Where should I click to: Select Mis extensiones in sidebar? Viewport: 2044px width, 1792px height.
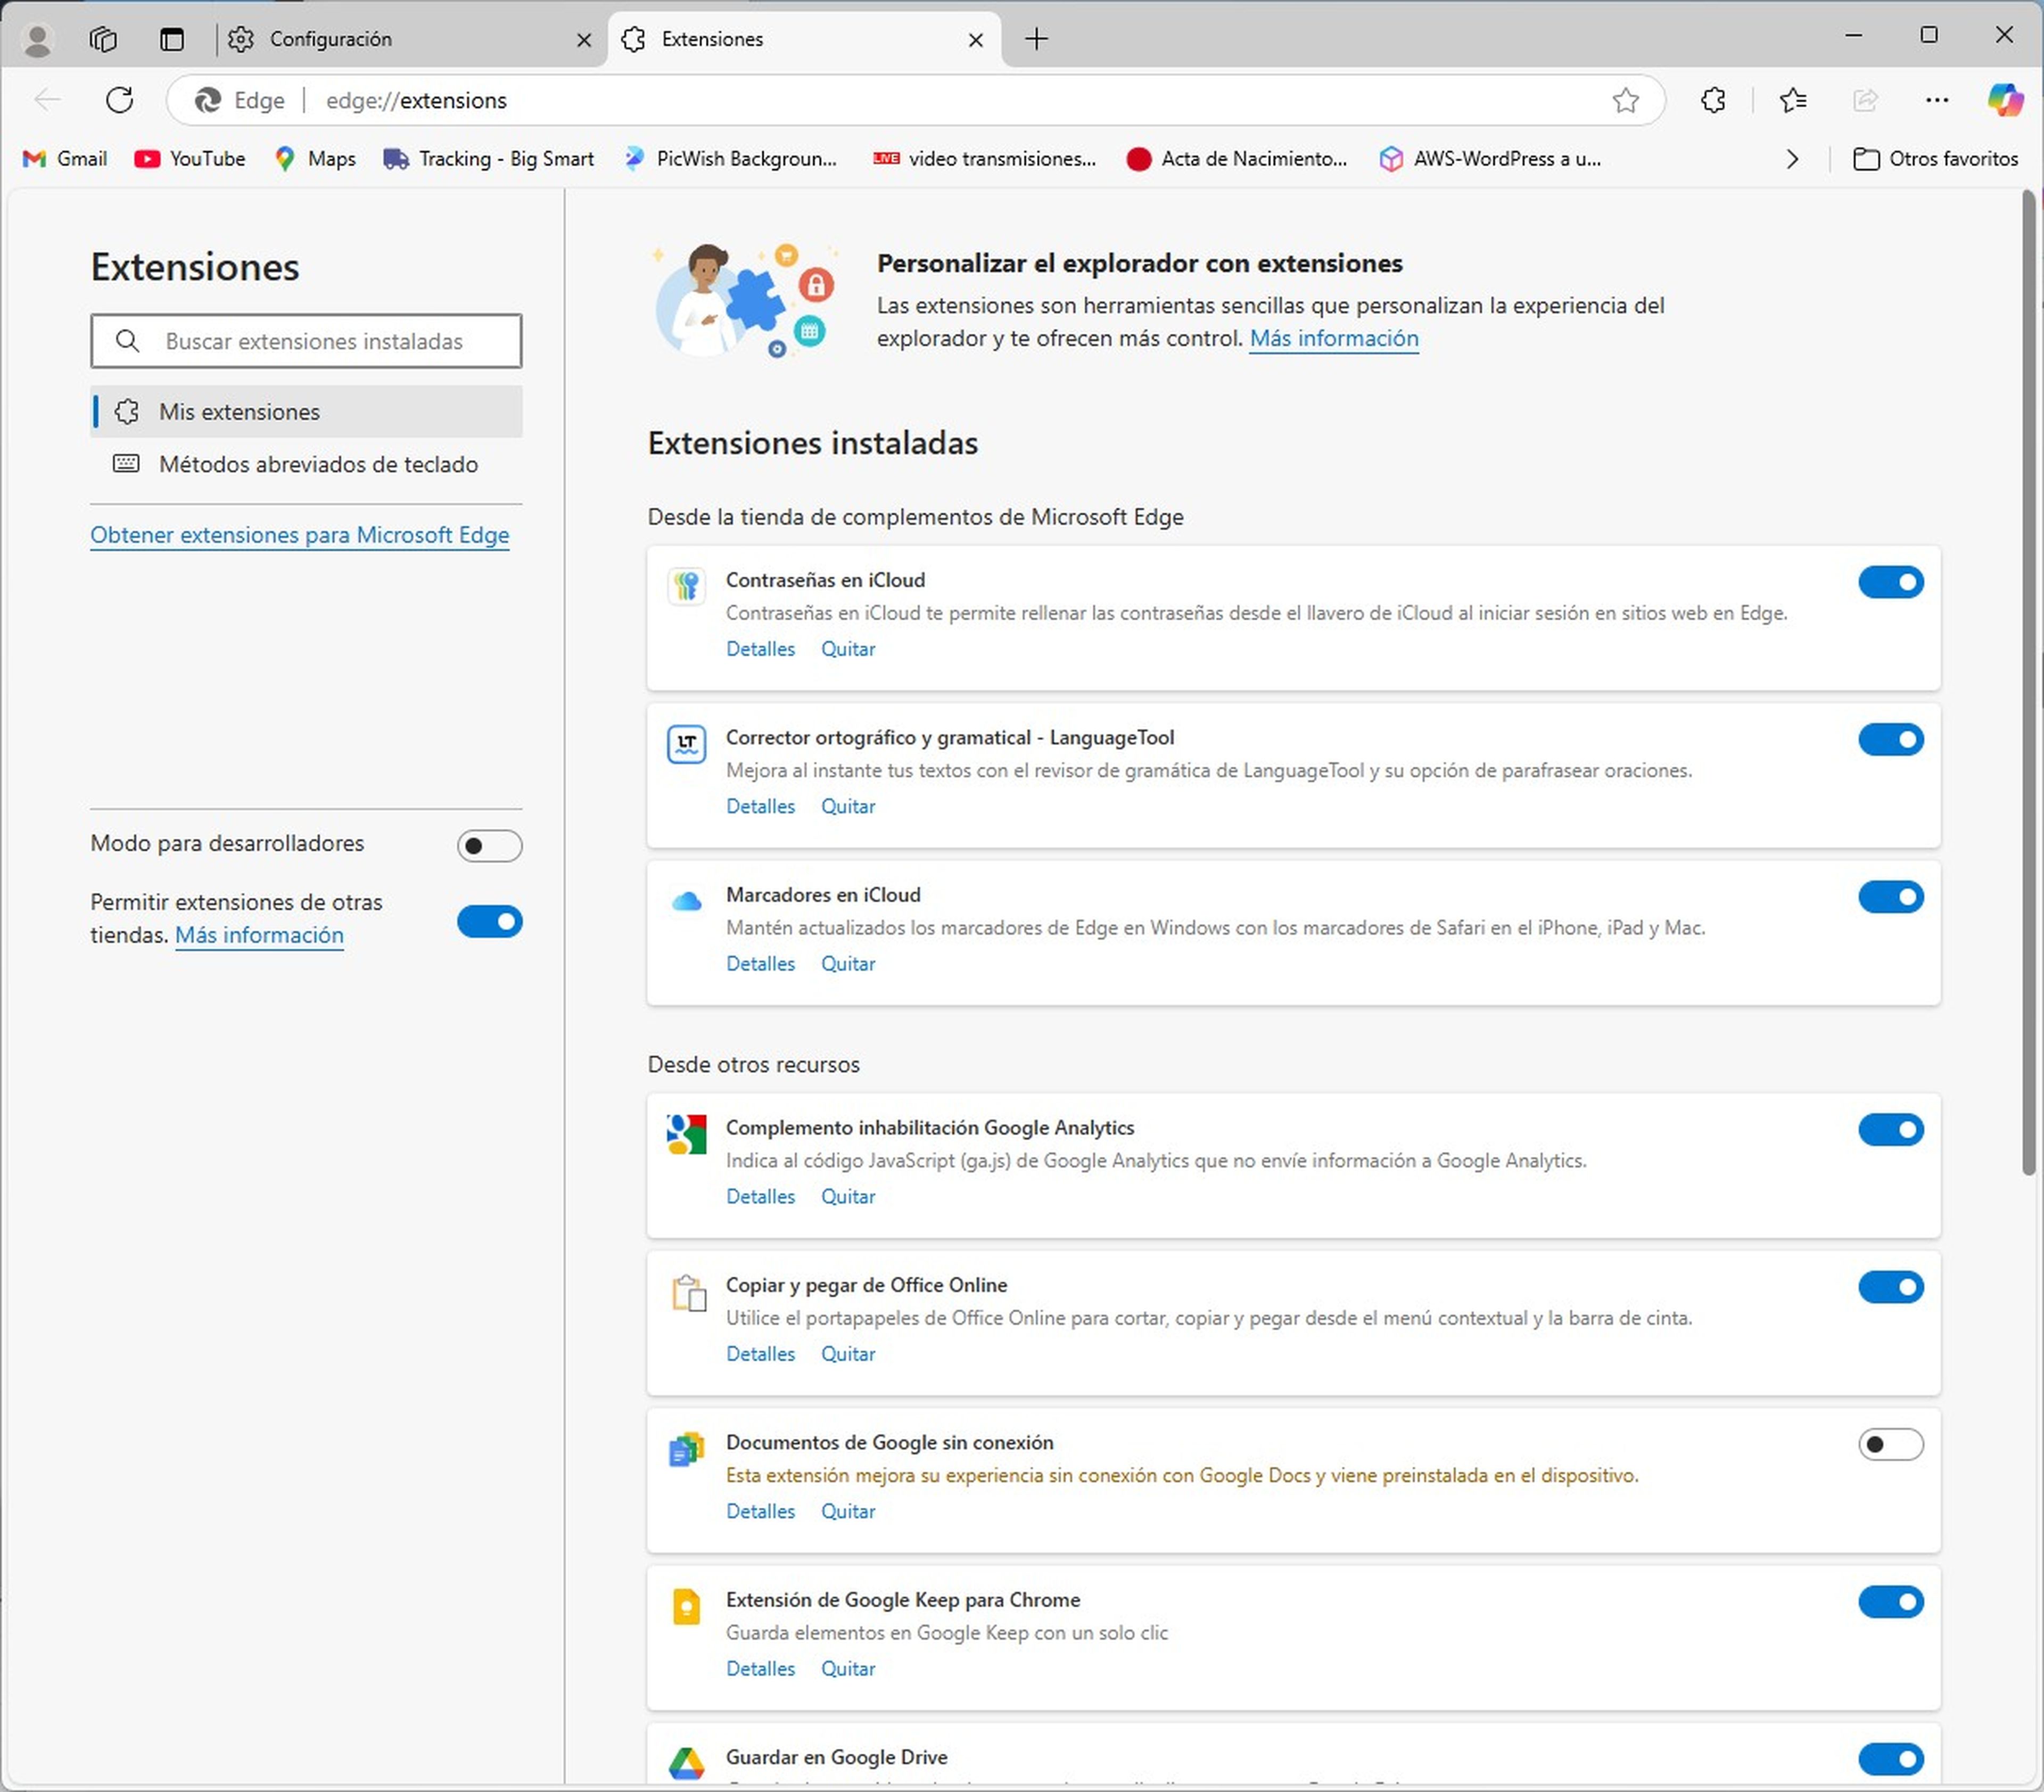pyautogui.click(x=306, y=412)
